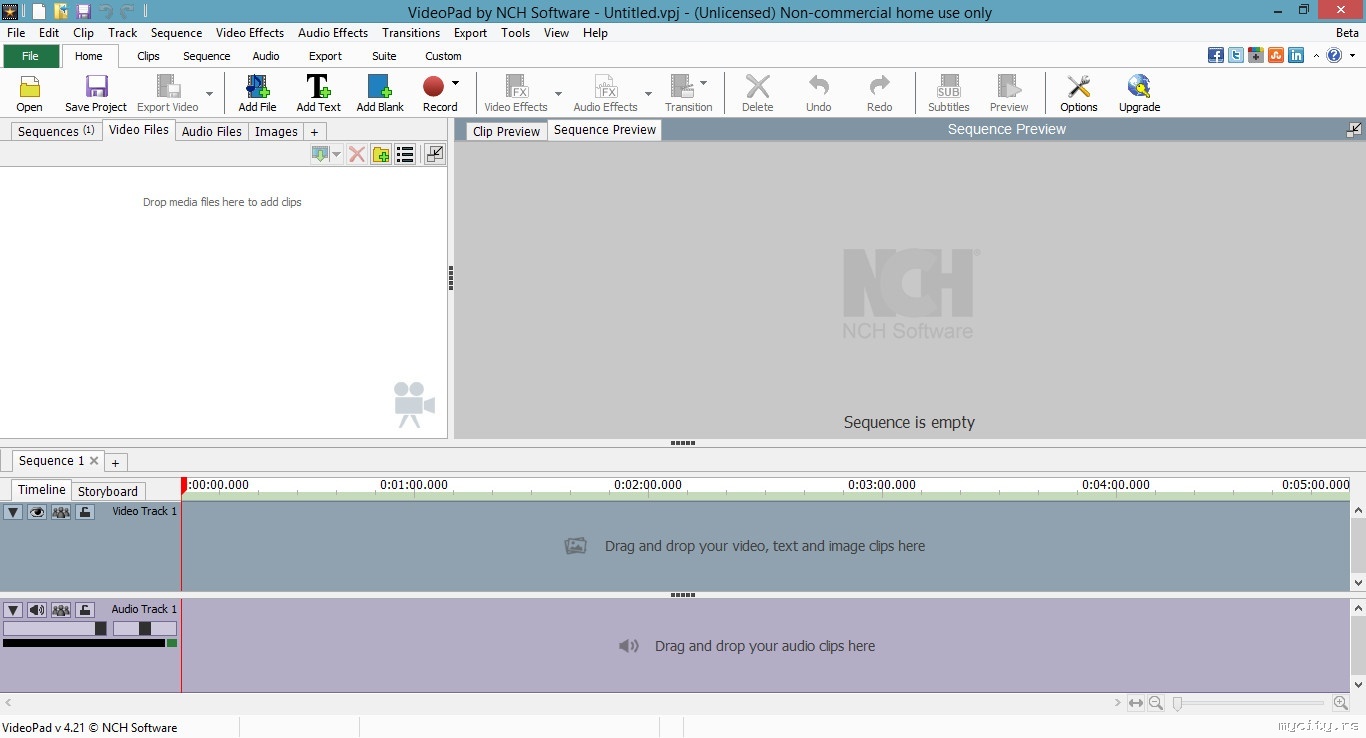Toggle the lock on Video Track 1
Viewport: 1366px width, 738px height.
85,512
